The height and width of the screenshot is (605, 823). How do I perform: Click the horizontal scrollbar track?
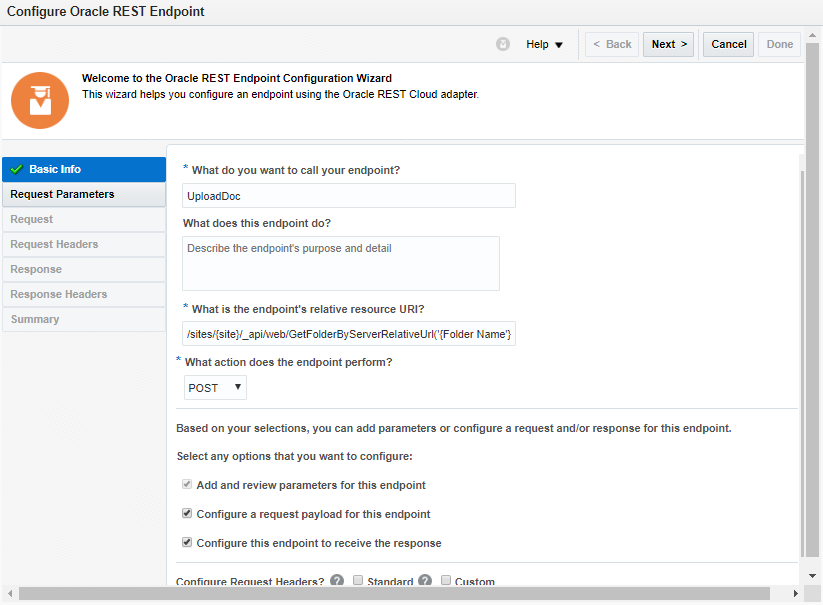pyautogui.click(x=400, y=595)
